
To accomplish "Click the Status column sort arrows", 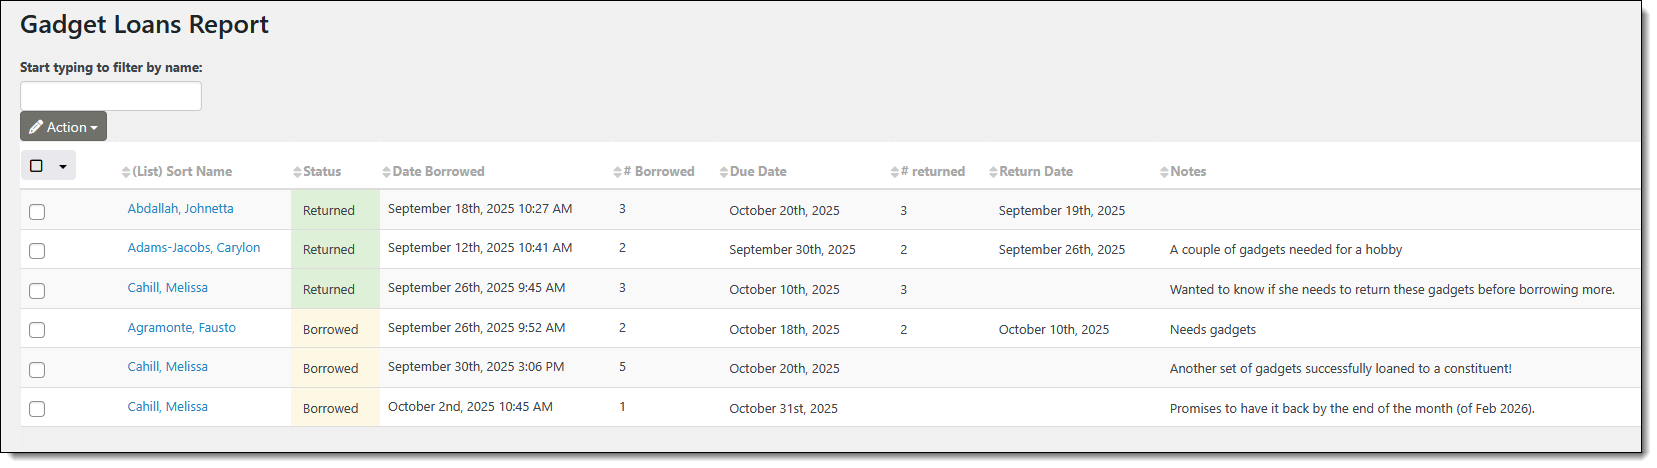I will coord(297,172).
